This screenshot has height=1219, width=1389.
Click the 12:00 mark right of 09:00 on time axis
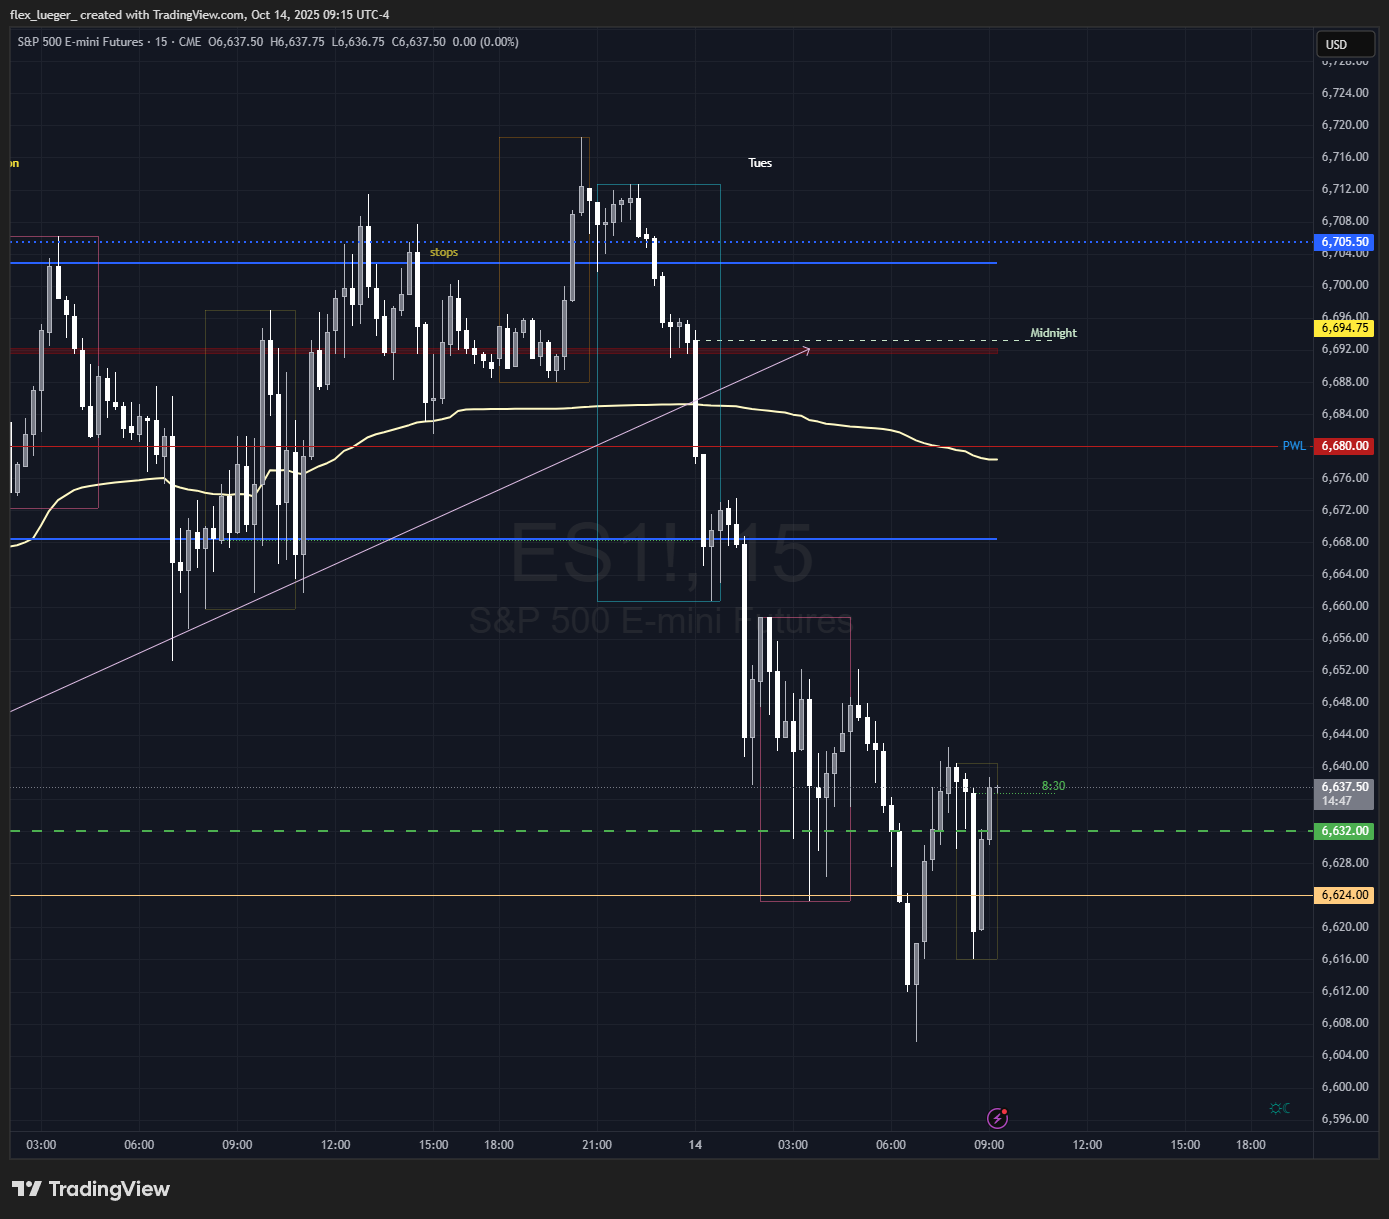click(x=1087, y=1145)
